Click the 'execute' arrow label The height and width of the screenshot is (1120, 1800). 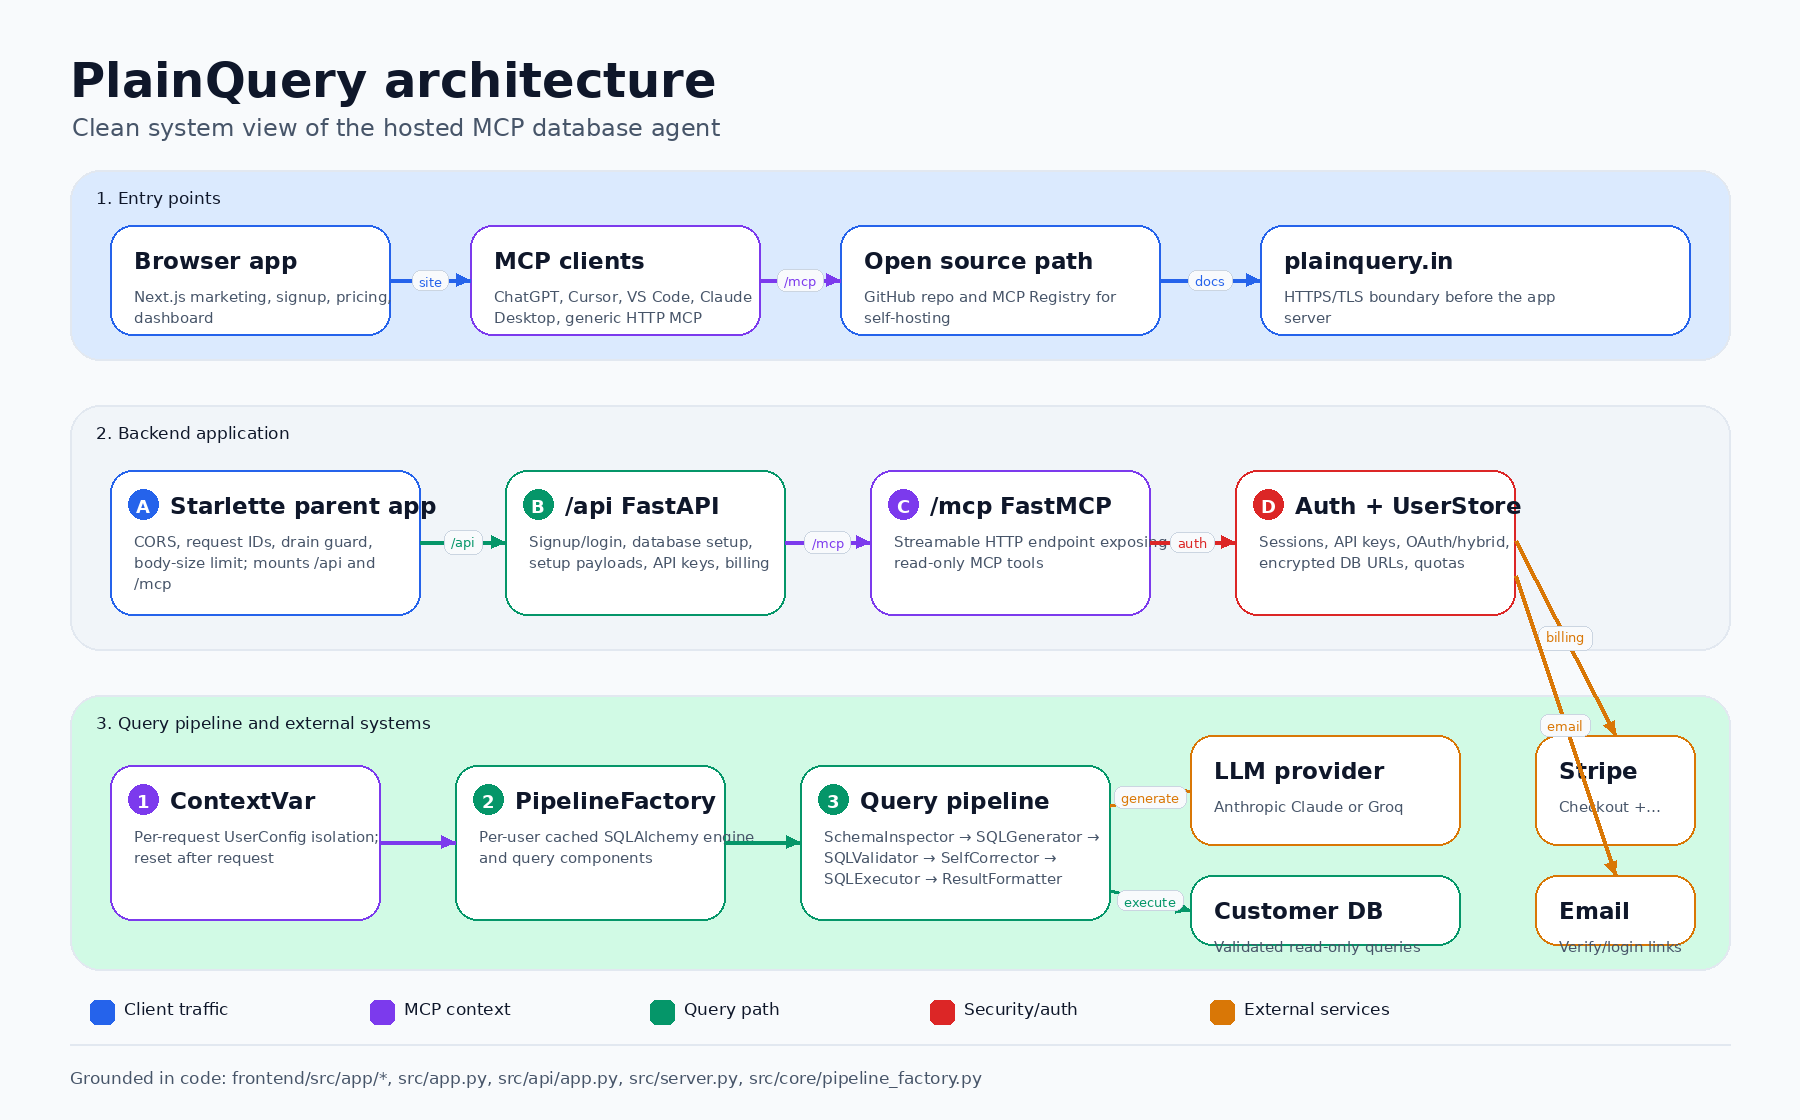coord(1150,902)
